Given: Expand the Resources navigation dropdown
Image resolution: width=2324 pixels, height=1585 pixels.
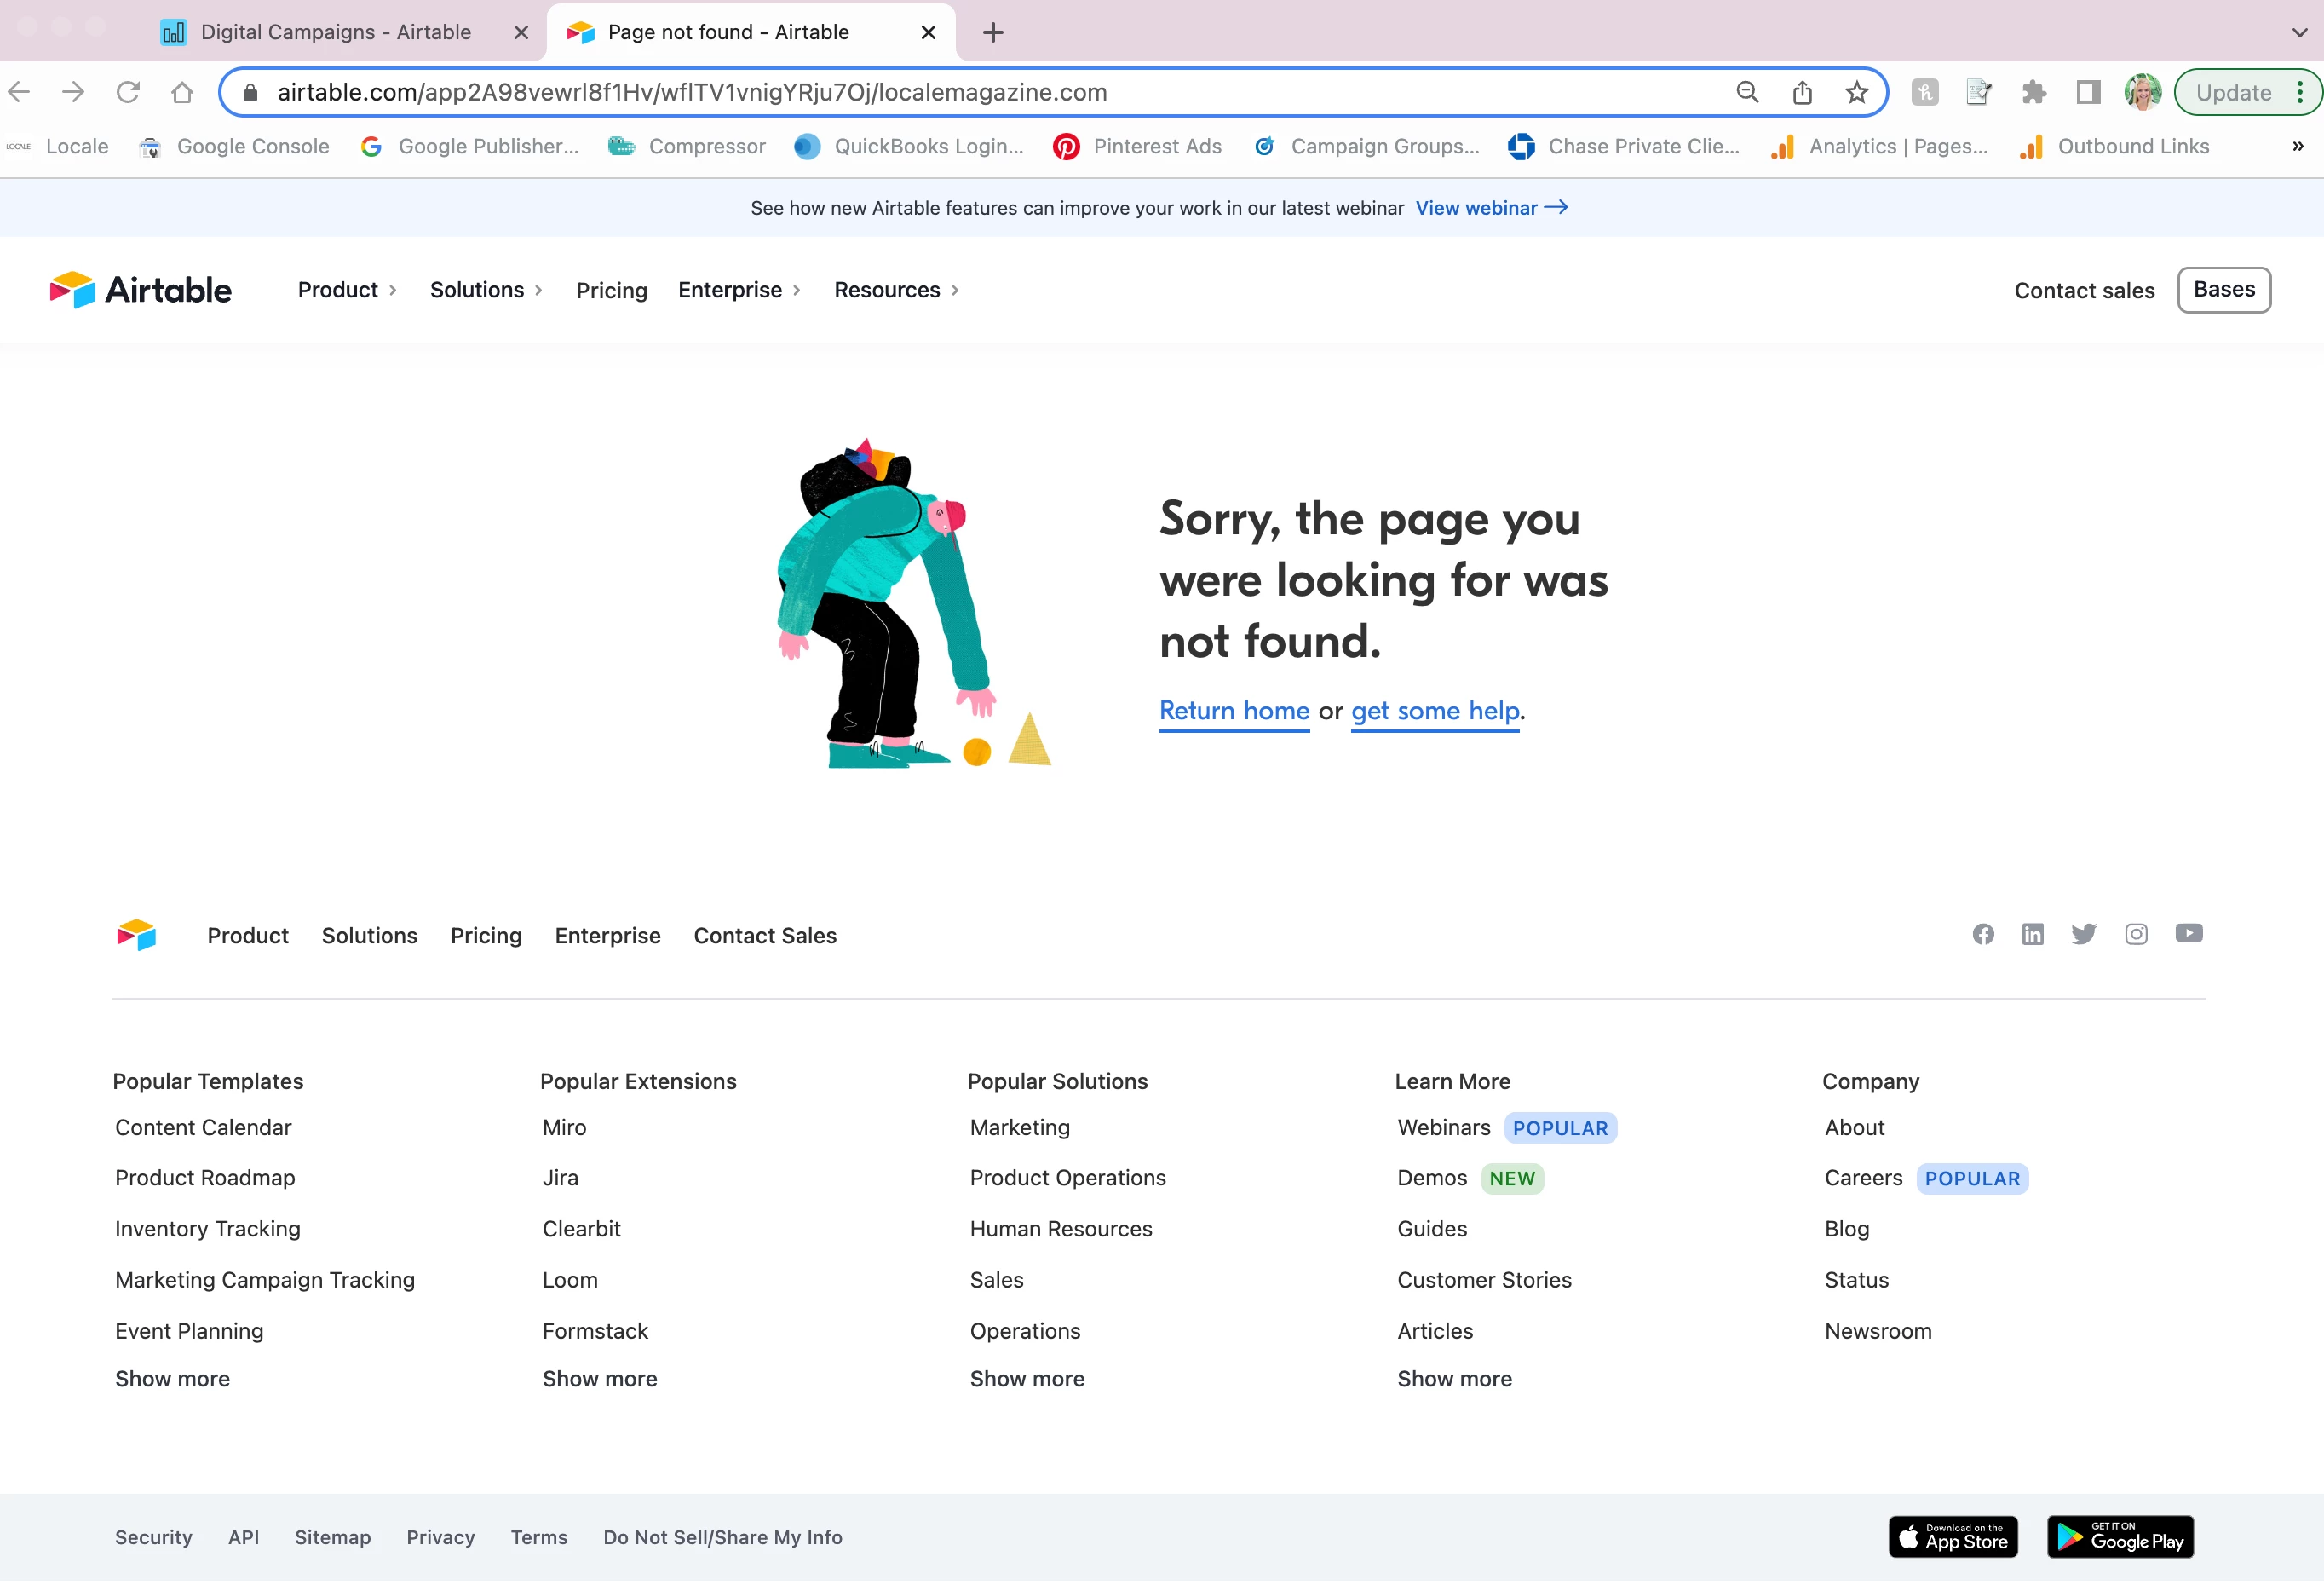Looking at the screenshot, I should pyautogui.click(x=896, y=290).
